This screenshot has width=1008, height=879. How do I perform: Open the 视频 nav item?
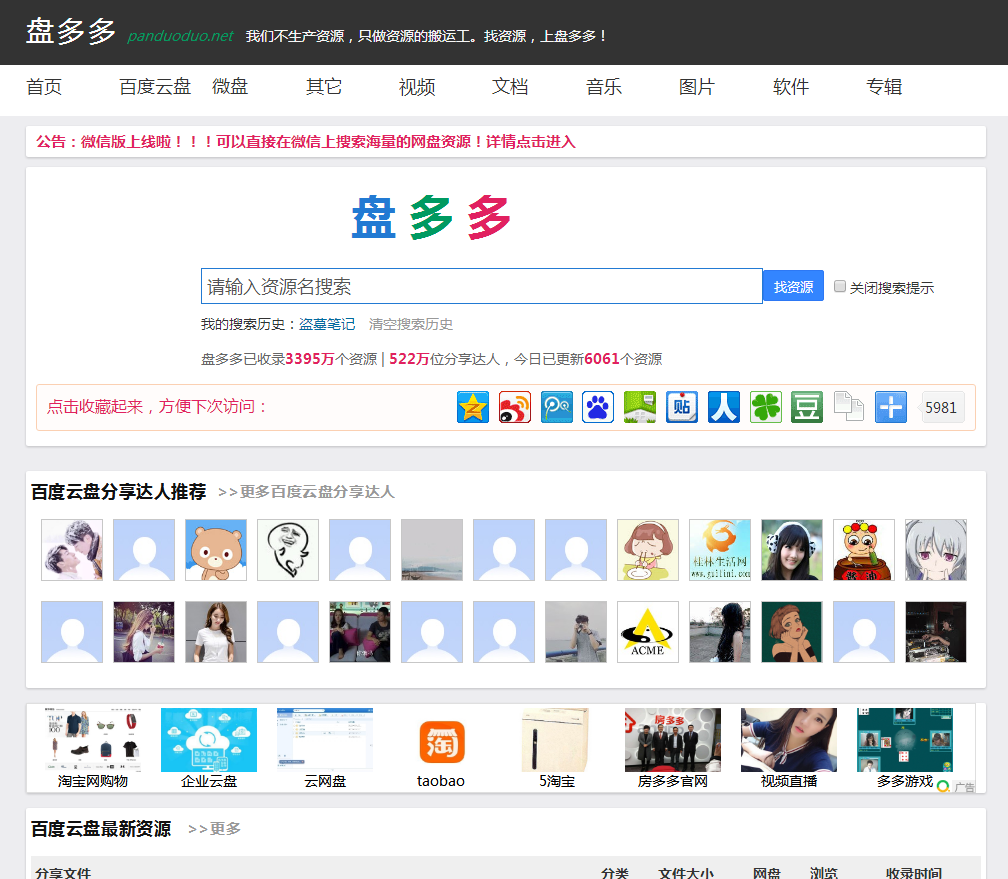click(417, 87)
